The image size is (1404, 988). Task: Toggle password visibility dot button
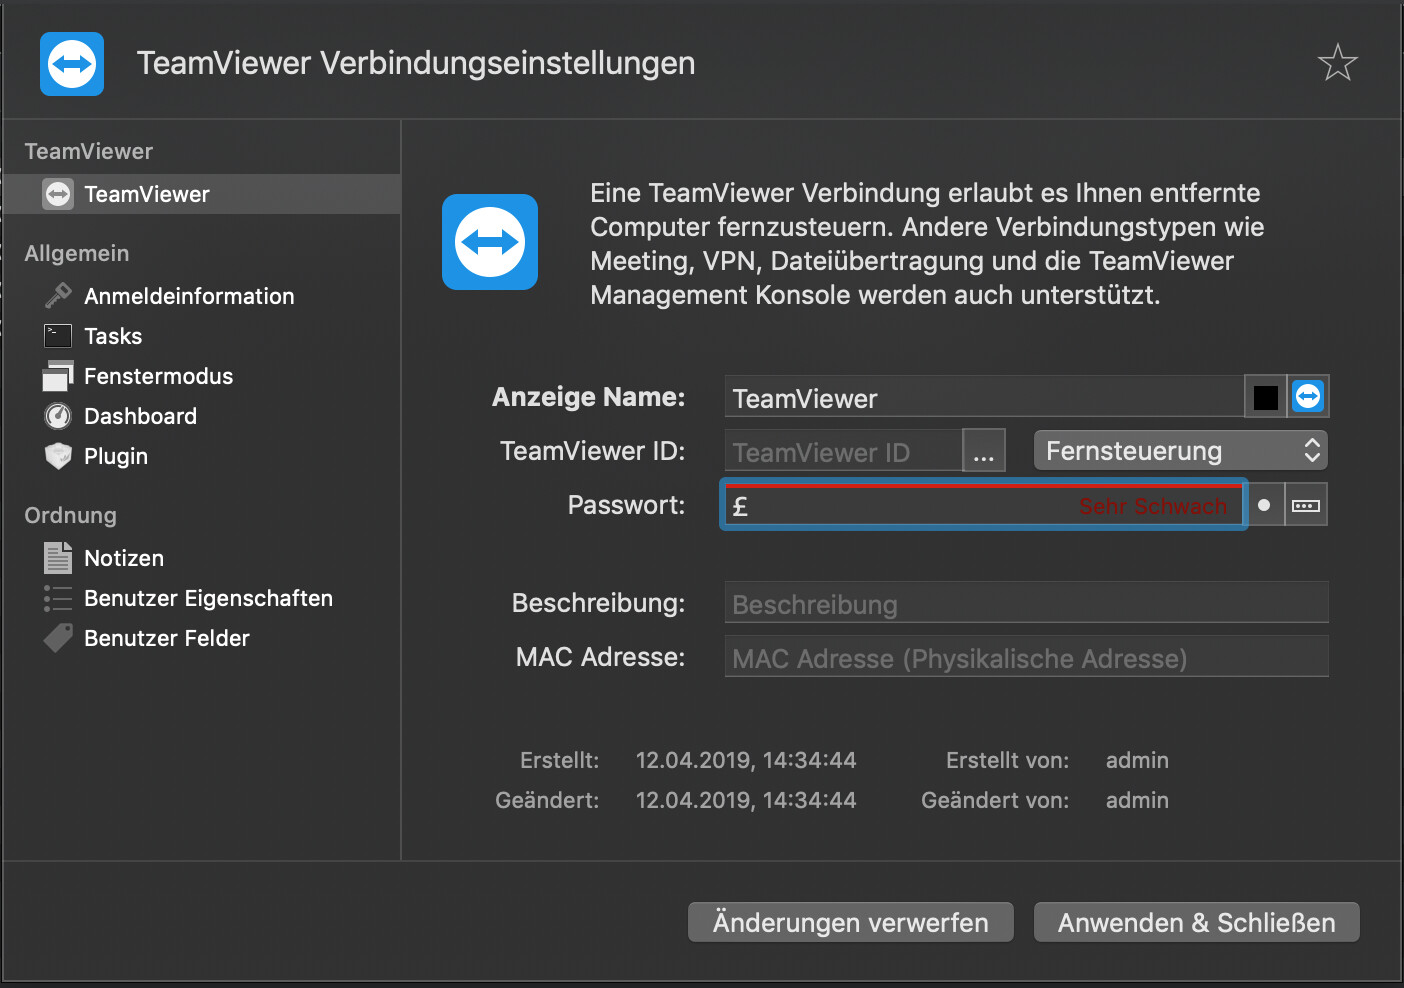(1264, 505)
